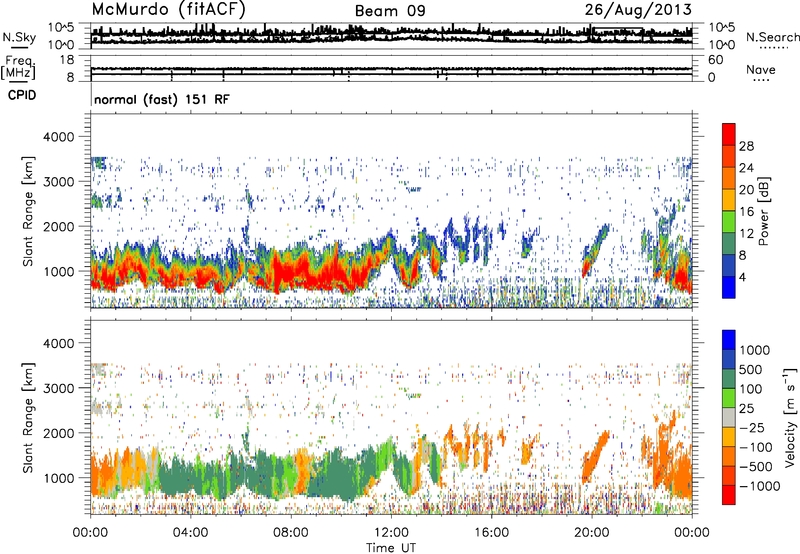This screenshot has width=800, height=554.
Task: Click the 'CPID' row label
Action: click(22, 95)
